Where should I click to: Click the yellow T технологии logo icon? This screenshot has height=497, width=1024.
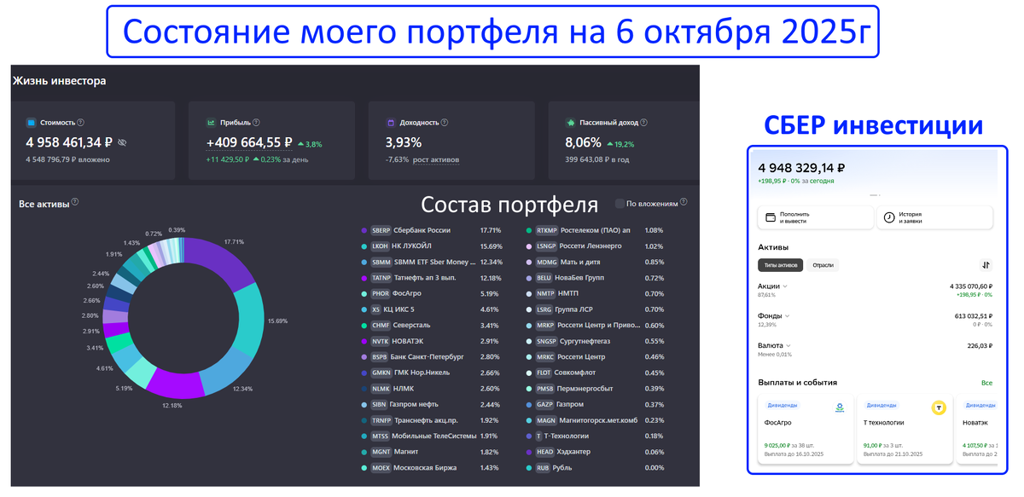coord(938,408)
